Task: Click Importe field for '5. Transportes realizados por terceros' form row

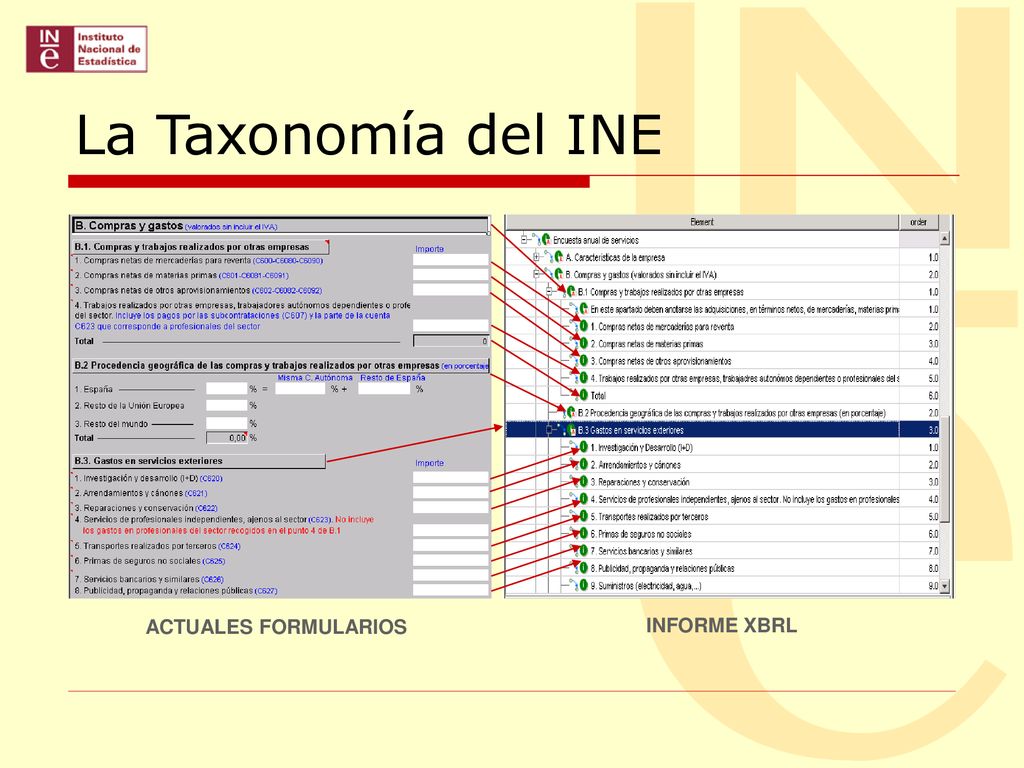Action: point(451,546)
